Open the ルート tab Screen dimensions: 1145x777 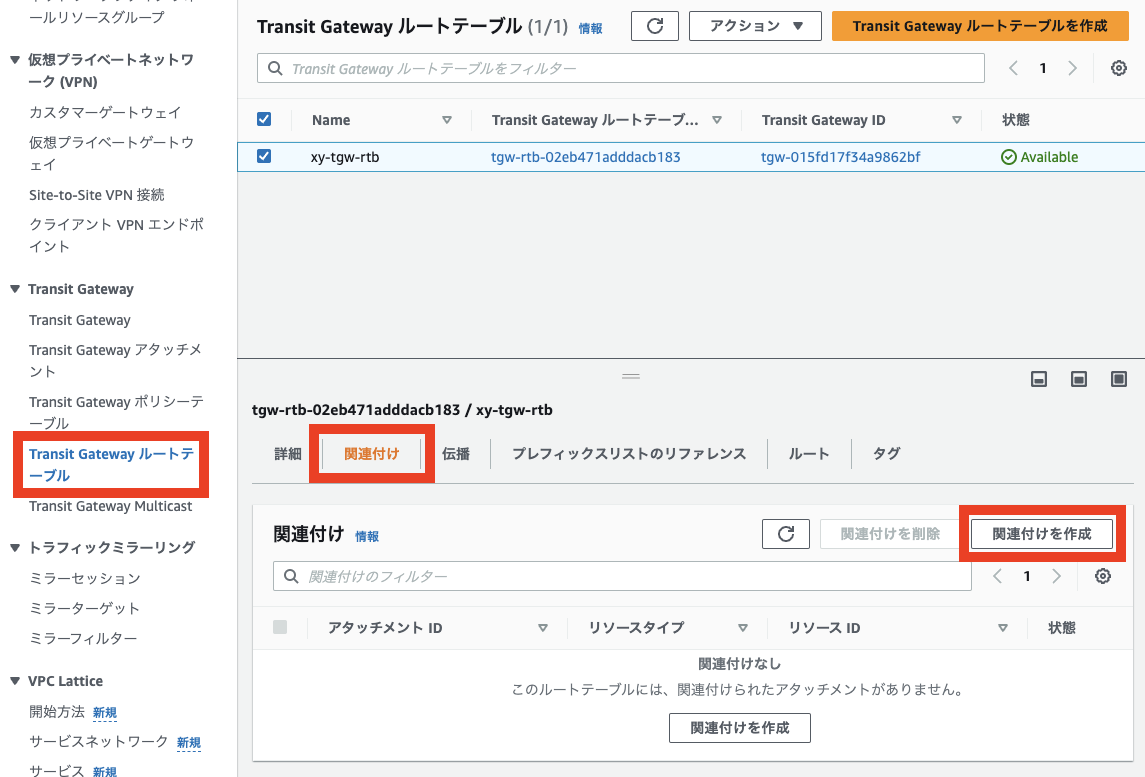808,453
